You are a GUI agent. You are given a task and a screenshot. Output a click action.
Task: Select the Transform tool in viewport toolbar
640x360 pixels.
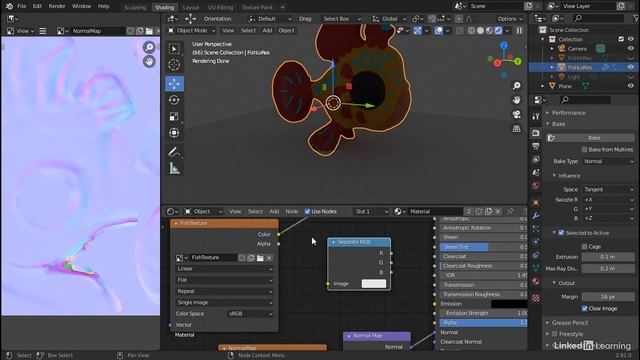click(x=174, y=133)
